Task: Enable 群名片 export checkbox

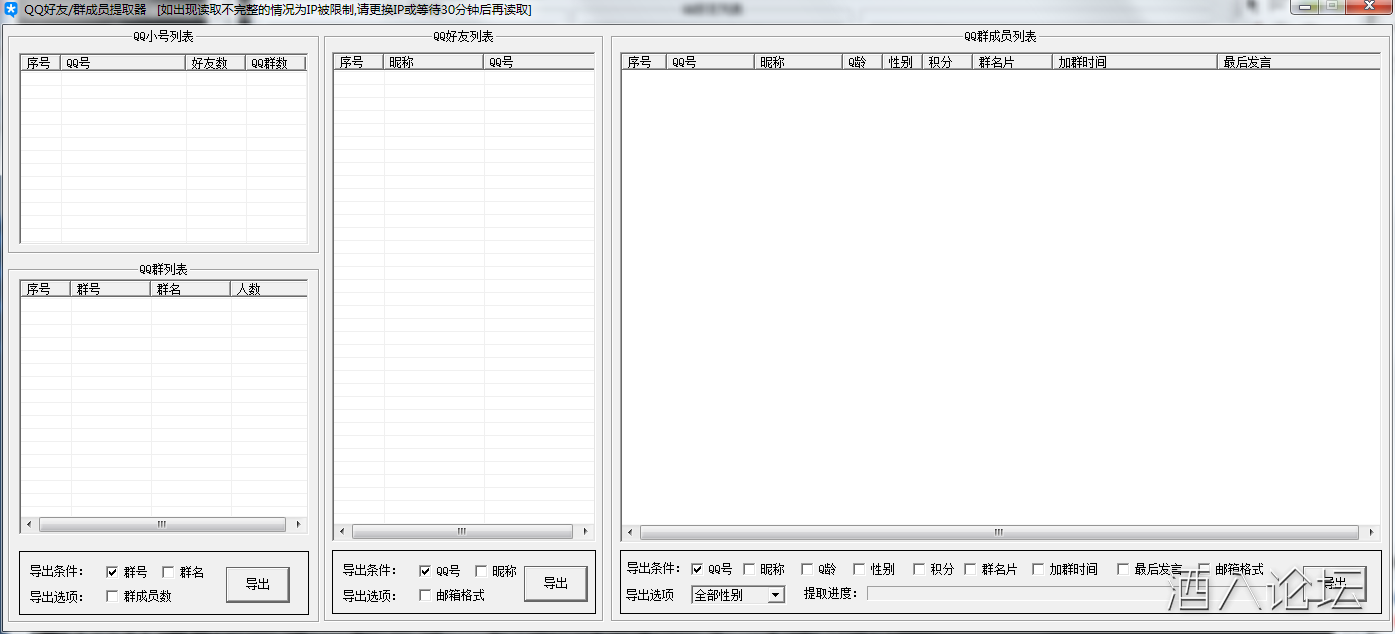Action: point(970,569)
